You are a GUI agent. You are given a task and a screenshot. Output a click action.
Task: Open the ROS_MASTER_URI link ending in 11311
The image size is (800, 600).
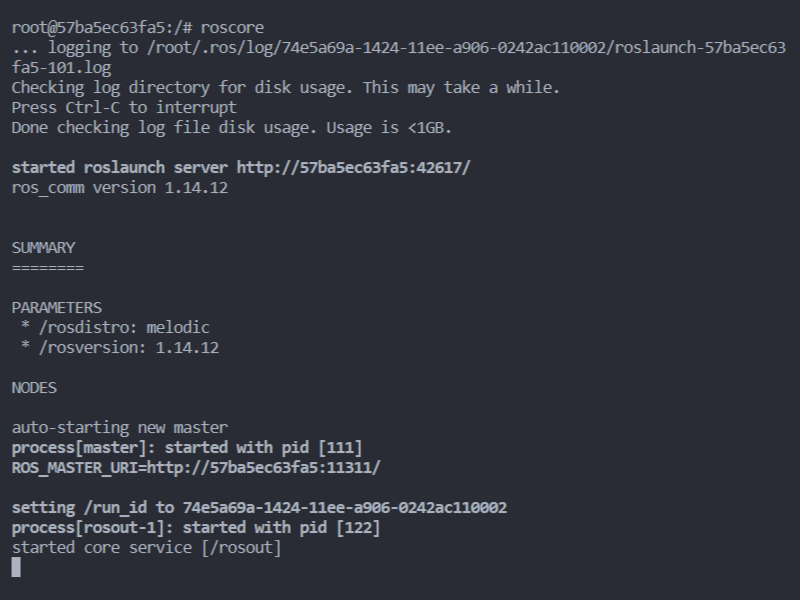click(264, 468)
